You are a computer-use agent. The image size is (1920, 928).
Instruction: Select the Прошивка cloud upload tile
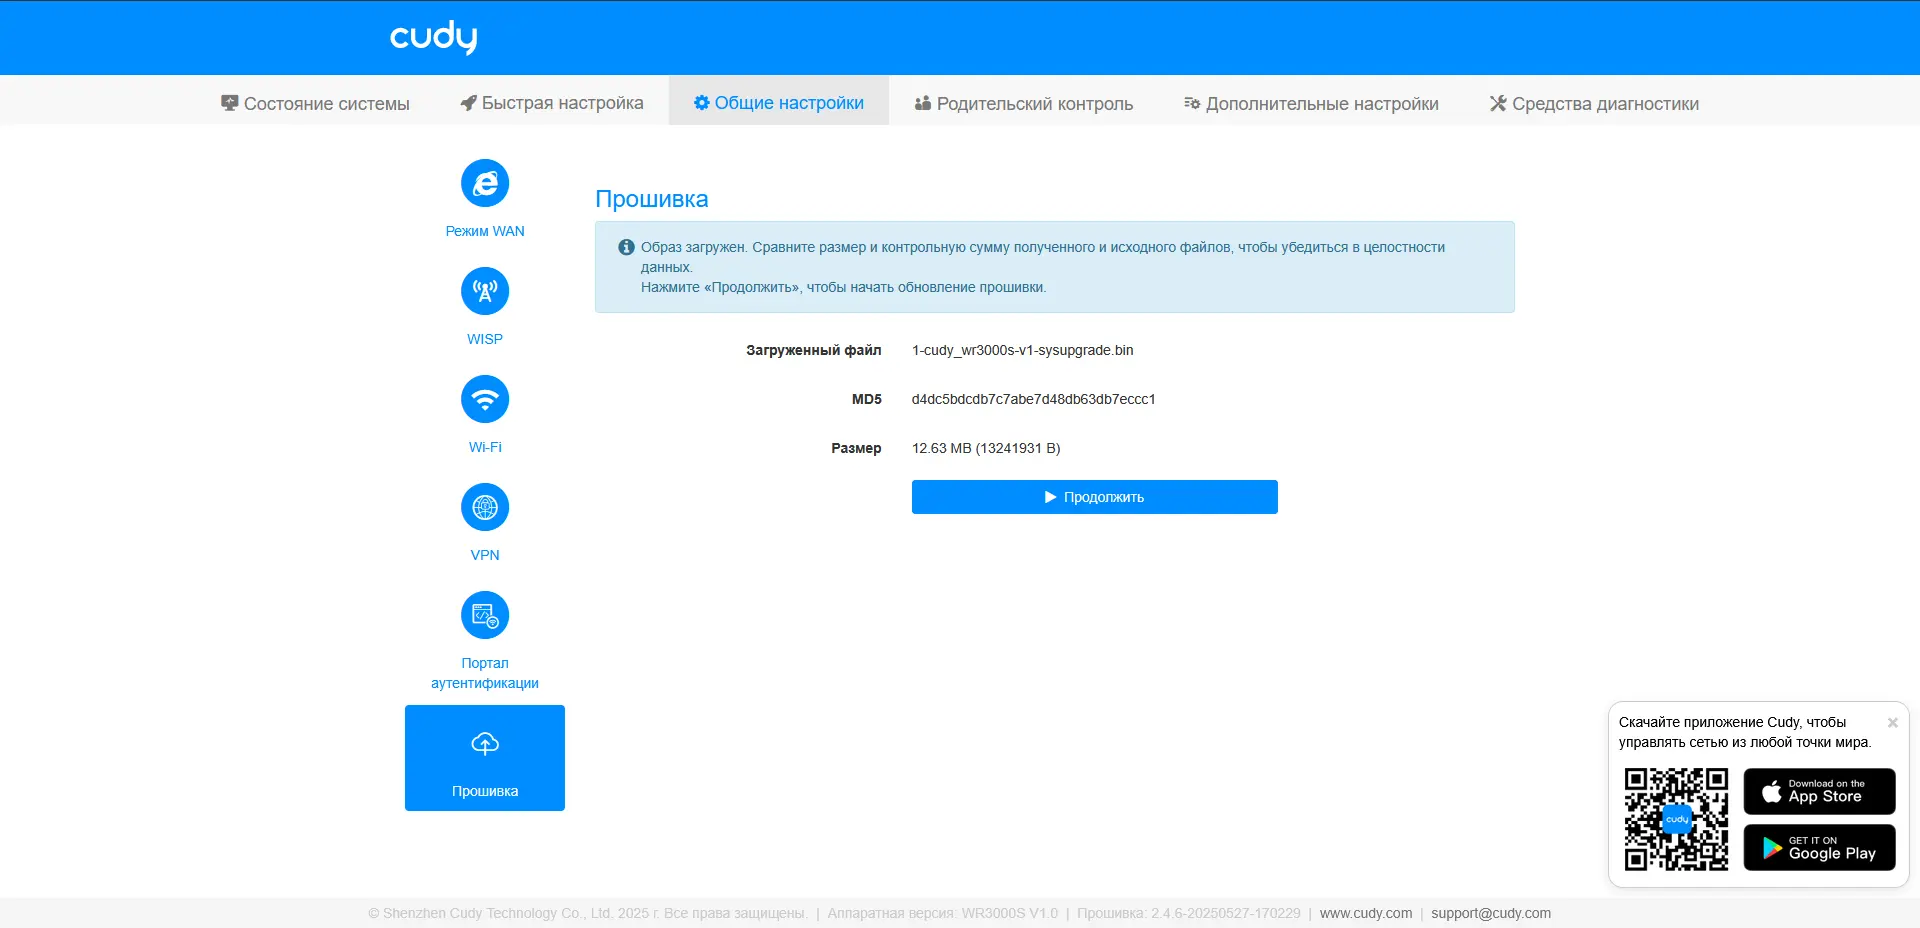[485, 758]
